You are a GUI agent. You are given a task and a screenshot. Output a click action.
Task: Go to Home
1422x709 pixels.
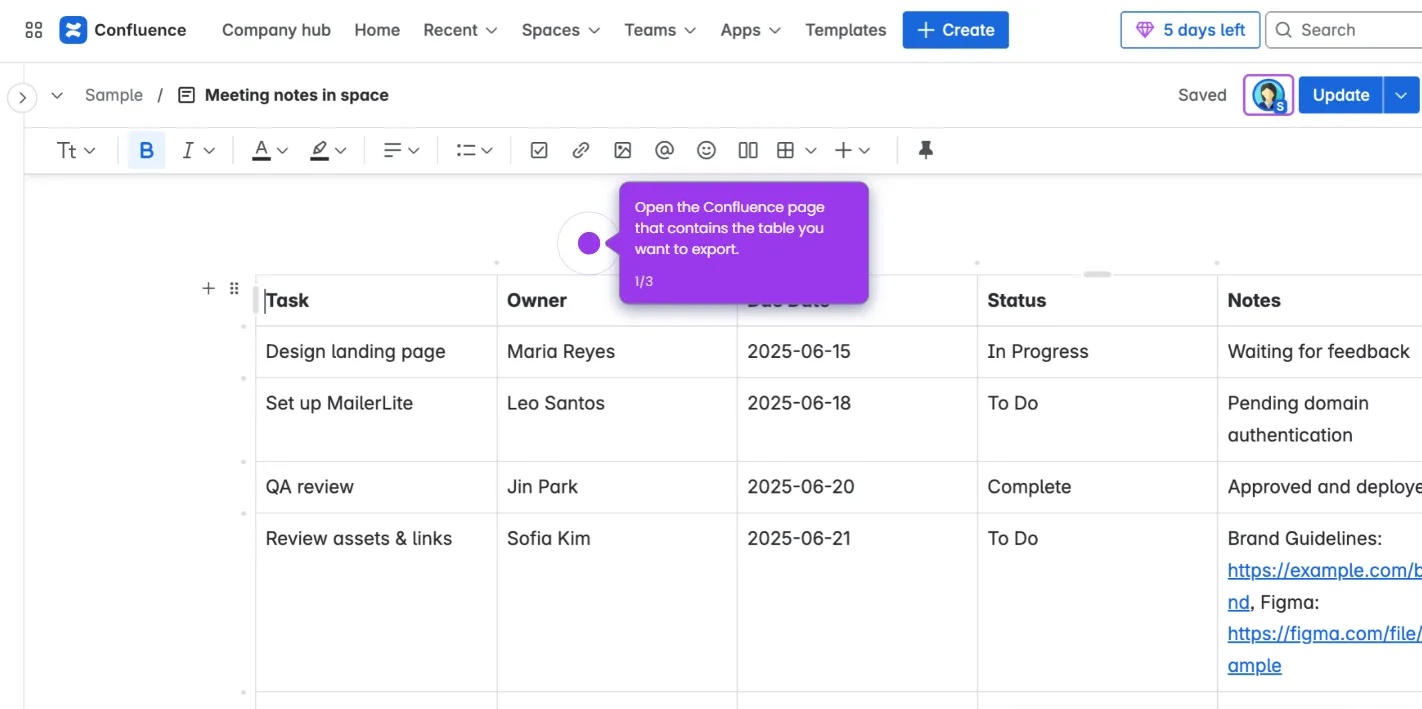[x=377, y=30]
